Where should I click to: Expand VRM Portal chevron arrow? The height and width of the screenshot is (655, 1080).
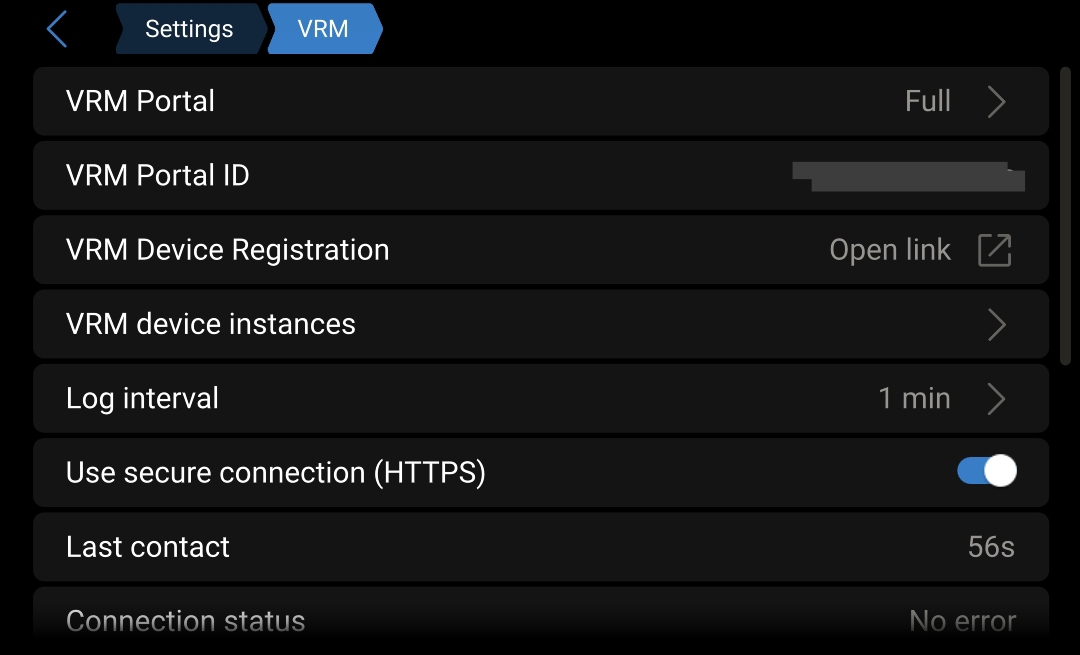(x=996, y=102)
